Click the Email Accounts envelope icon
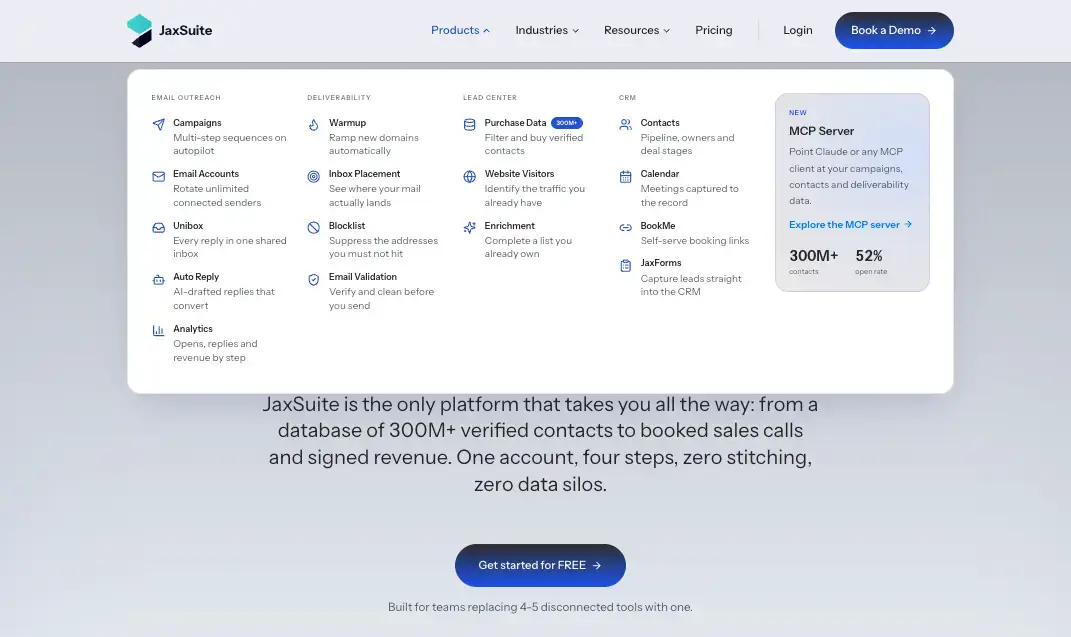This screenshot has height=637, width=1071. tap(158, 176)
